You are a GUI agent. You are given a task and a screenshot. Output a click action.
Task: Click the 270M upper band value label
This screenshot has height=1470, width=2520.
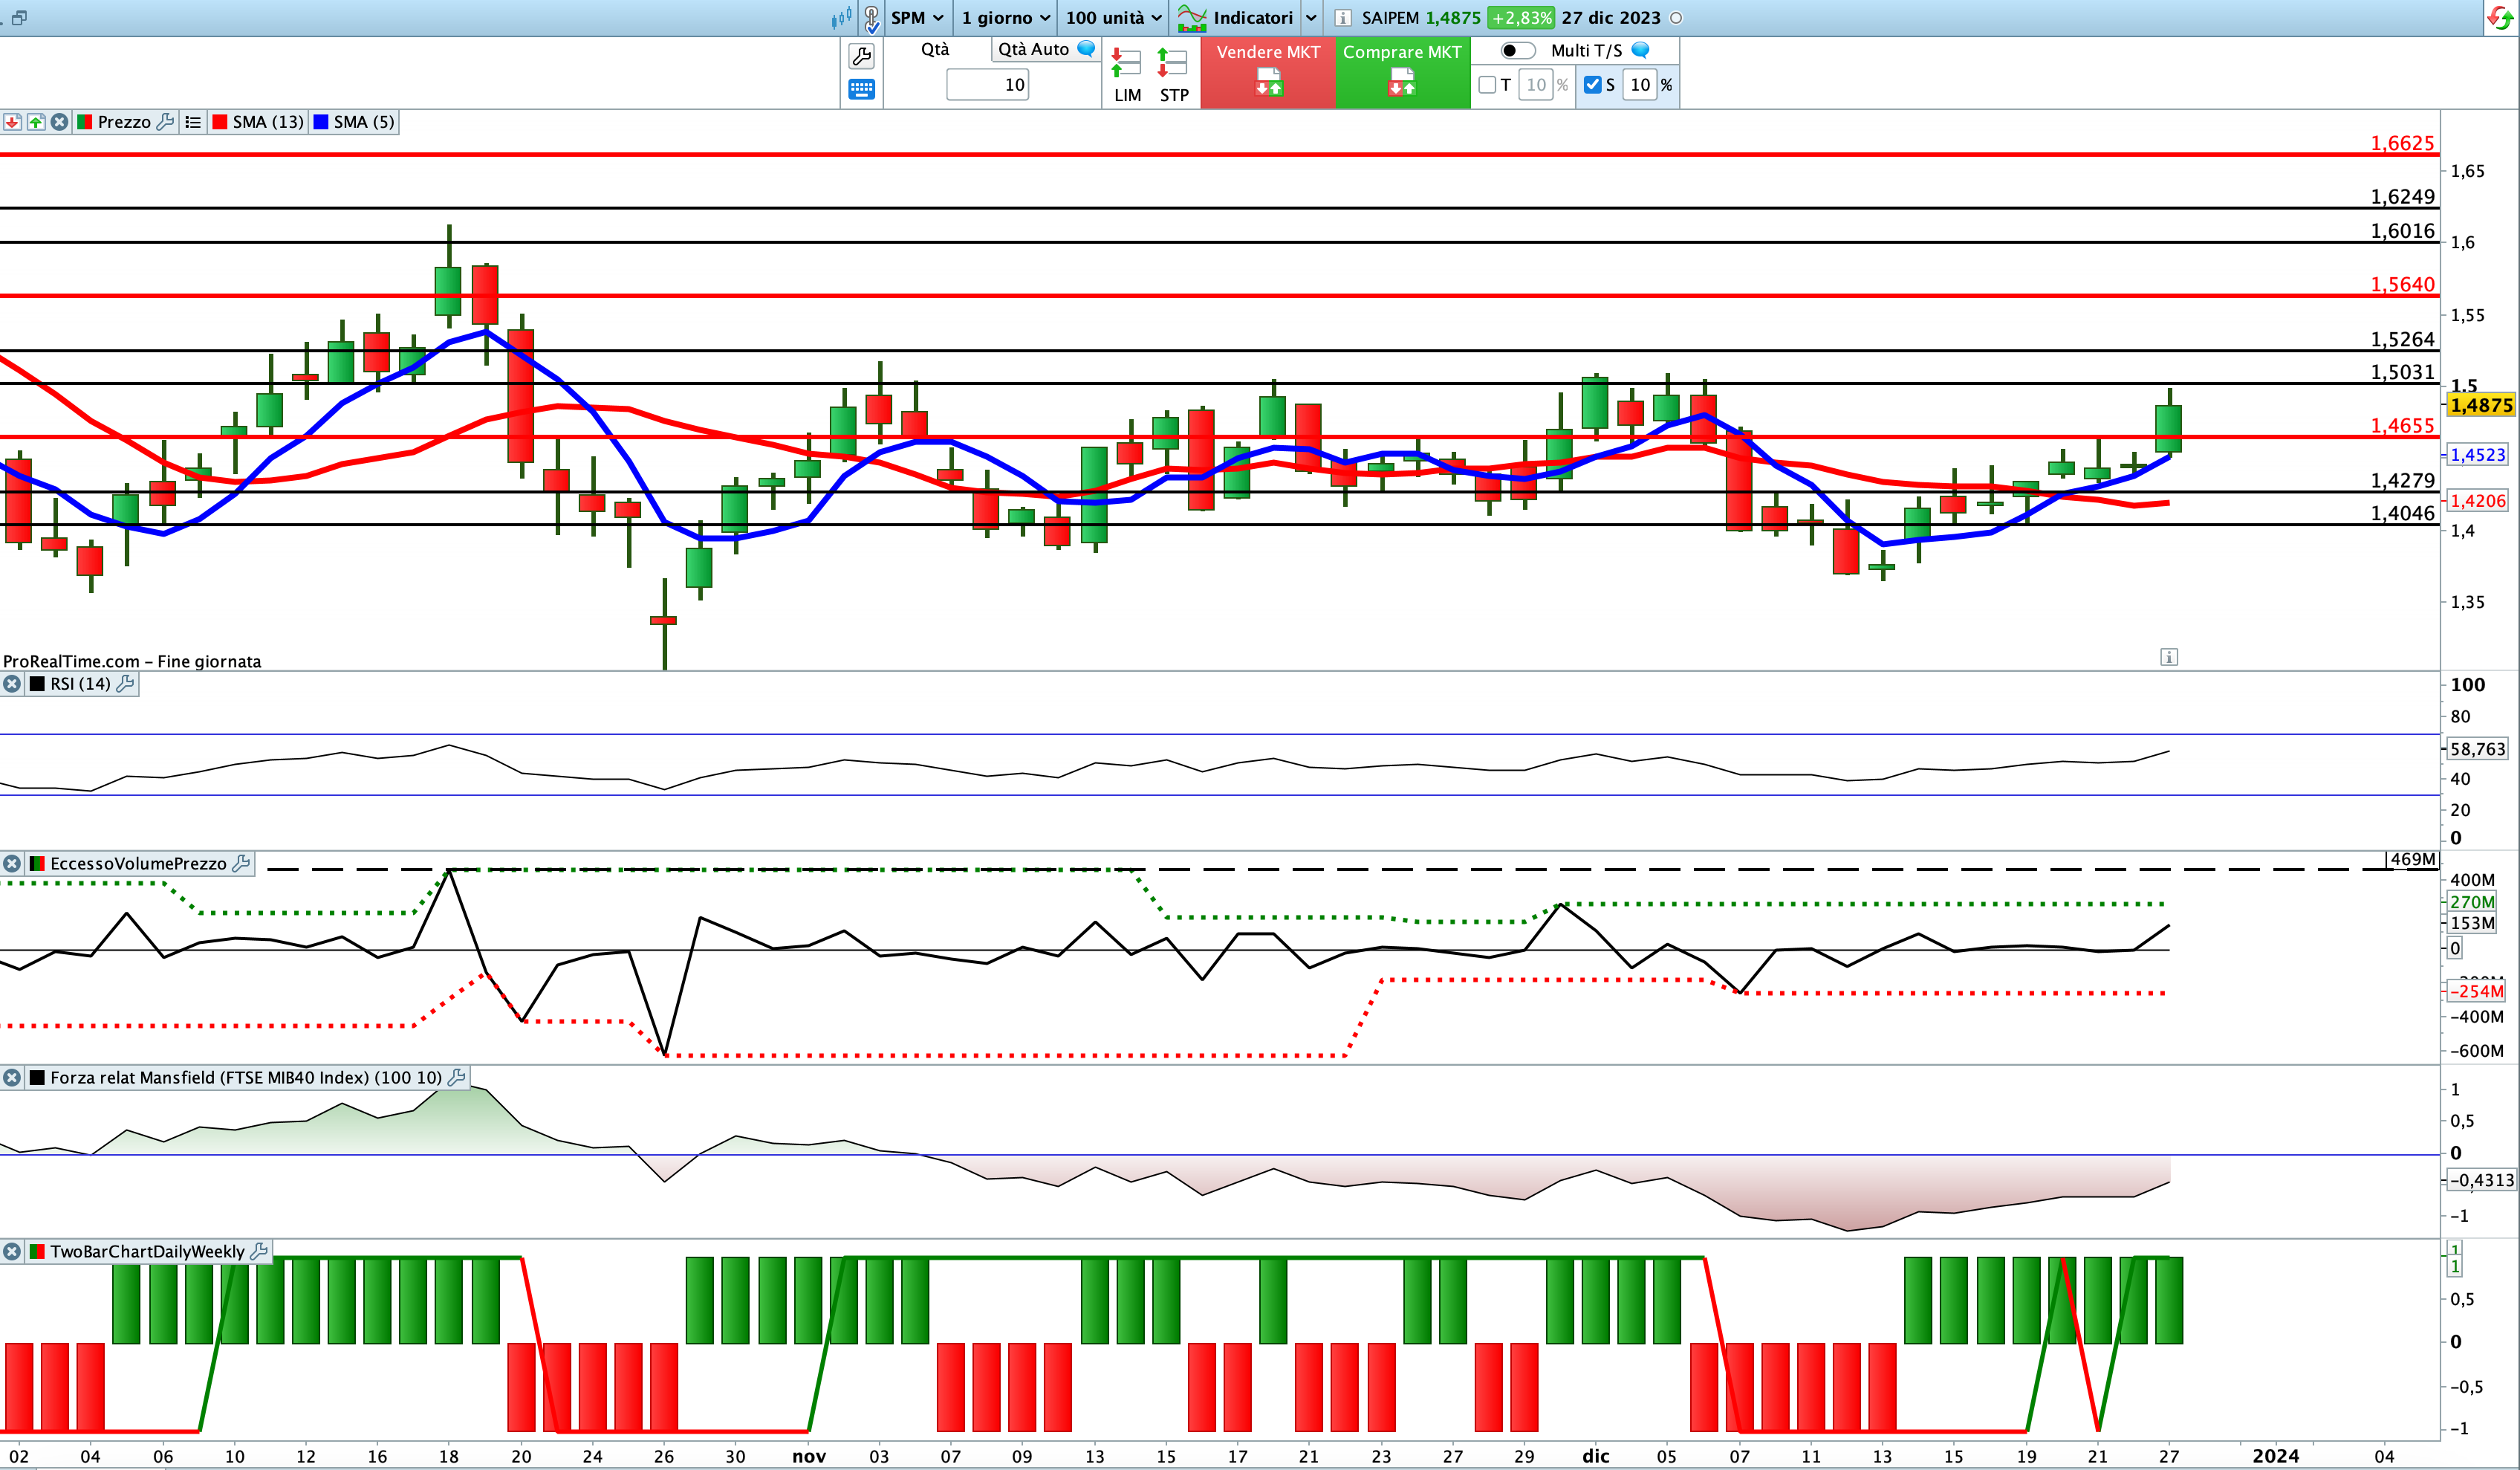tap(2472, 902)
